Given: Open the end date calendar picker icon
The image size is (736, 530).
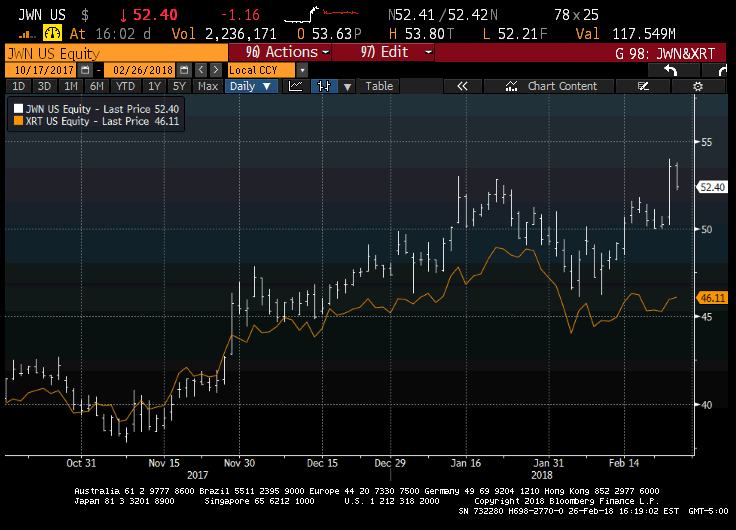Looking at the screenshot, I should [184, 70].
